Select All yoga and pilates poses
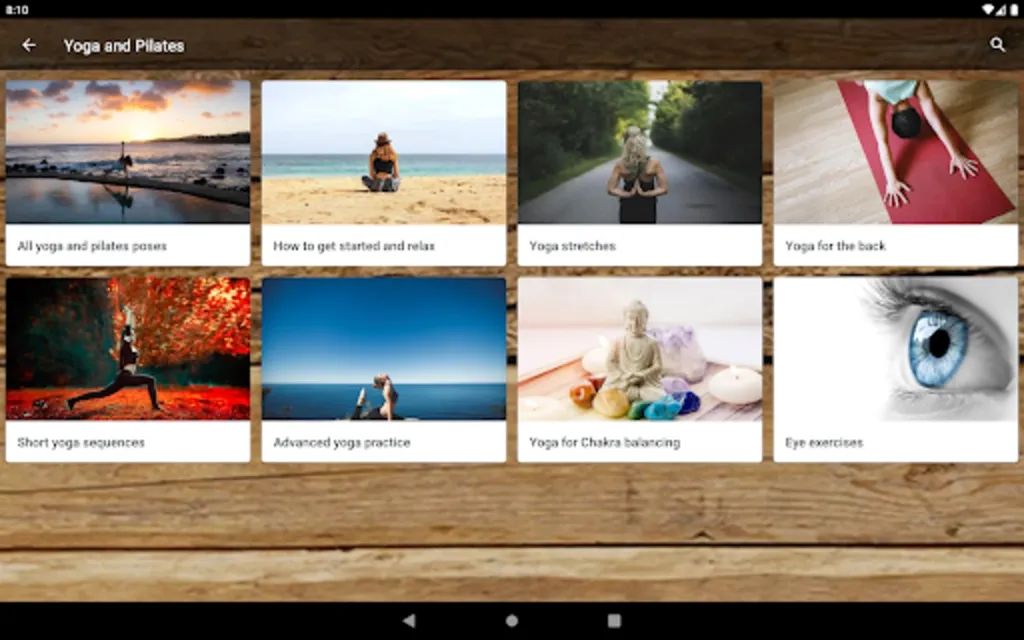The height and width of the screenshot is (640, 1024). point(92,246)
